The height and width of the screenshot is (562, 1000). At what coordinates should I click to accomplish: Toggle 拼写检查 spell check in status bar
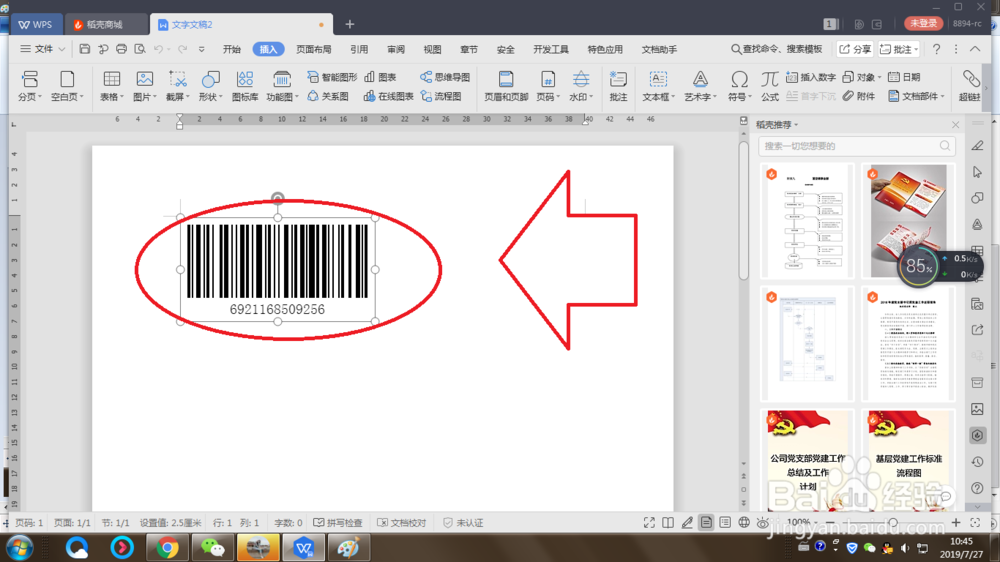click(337, 522)
